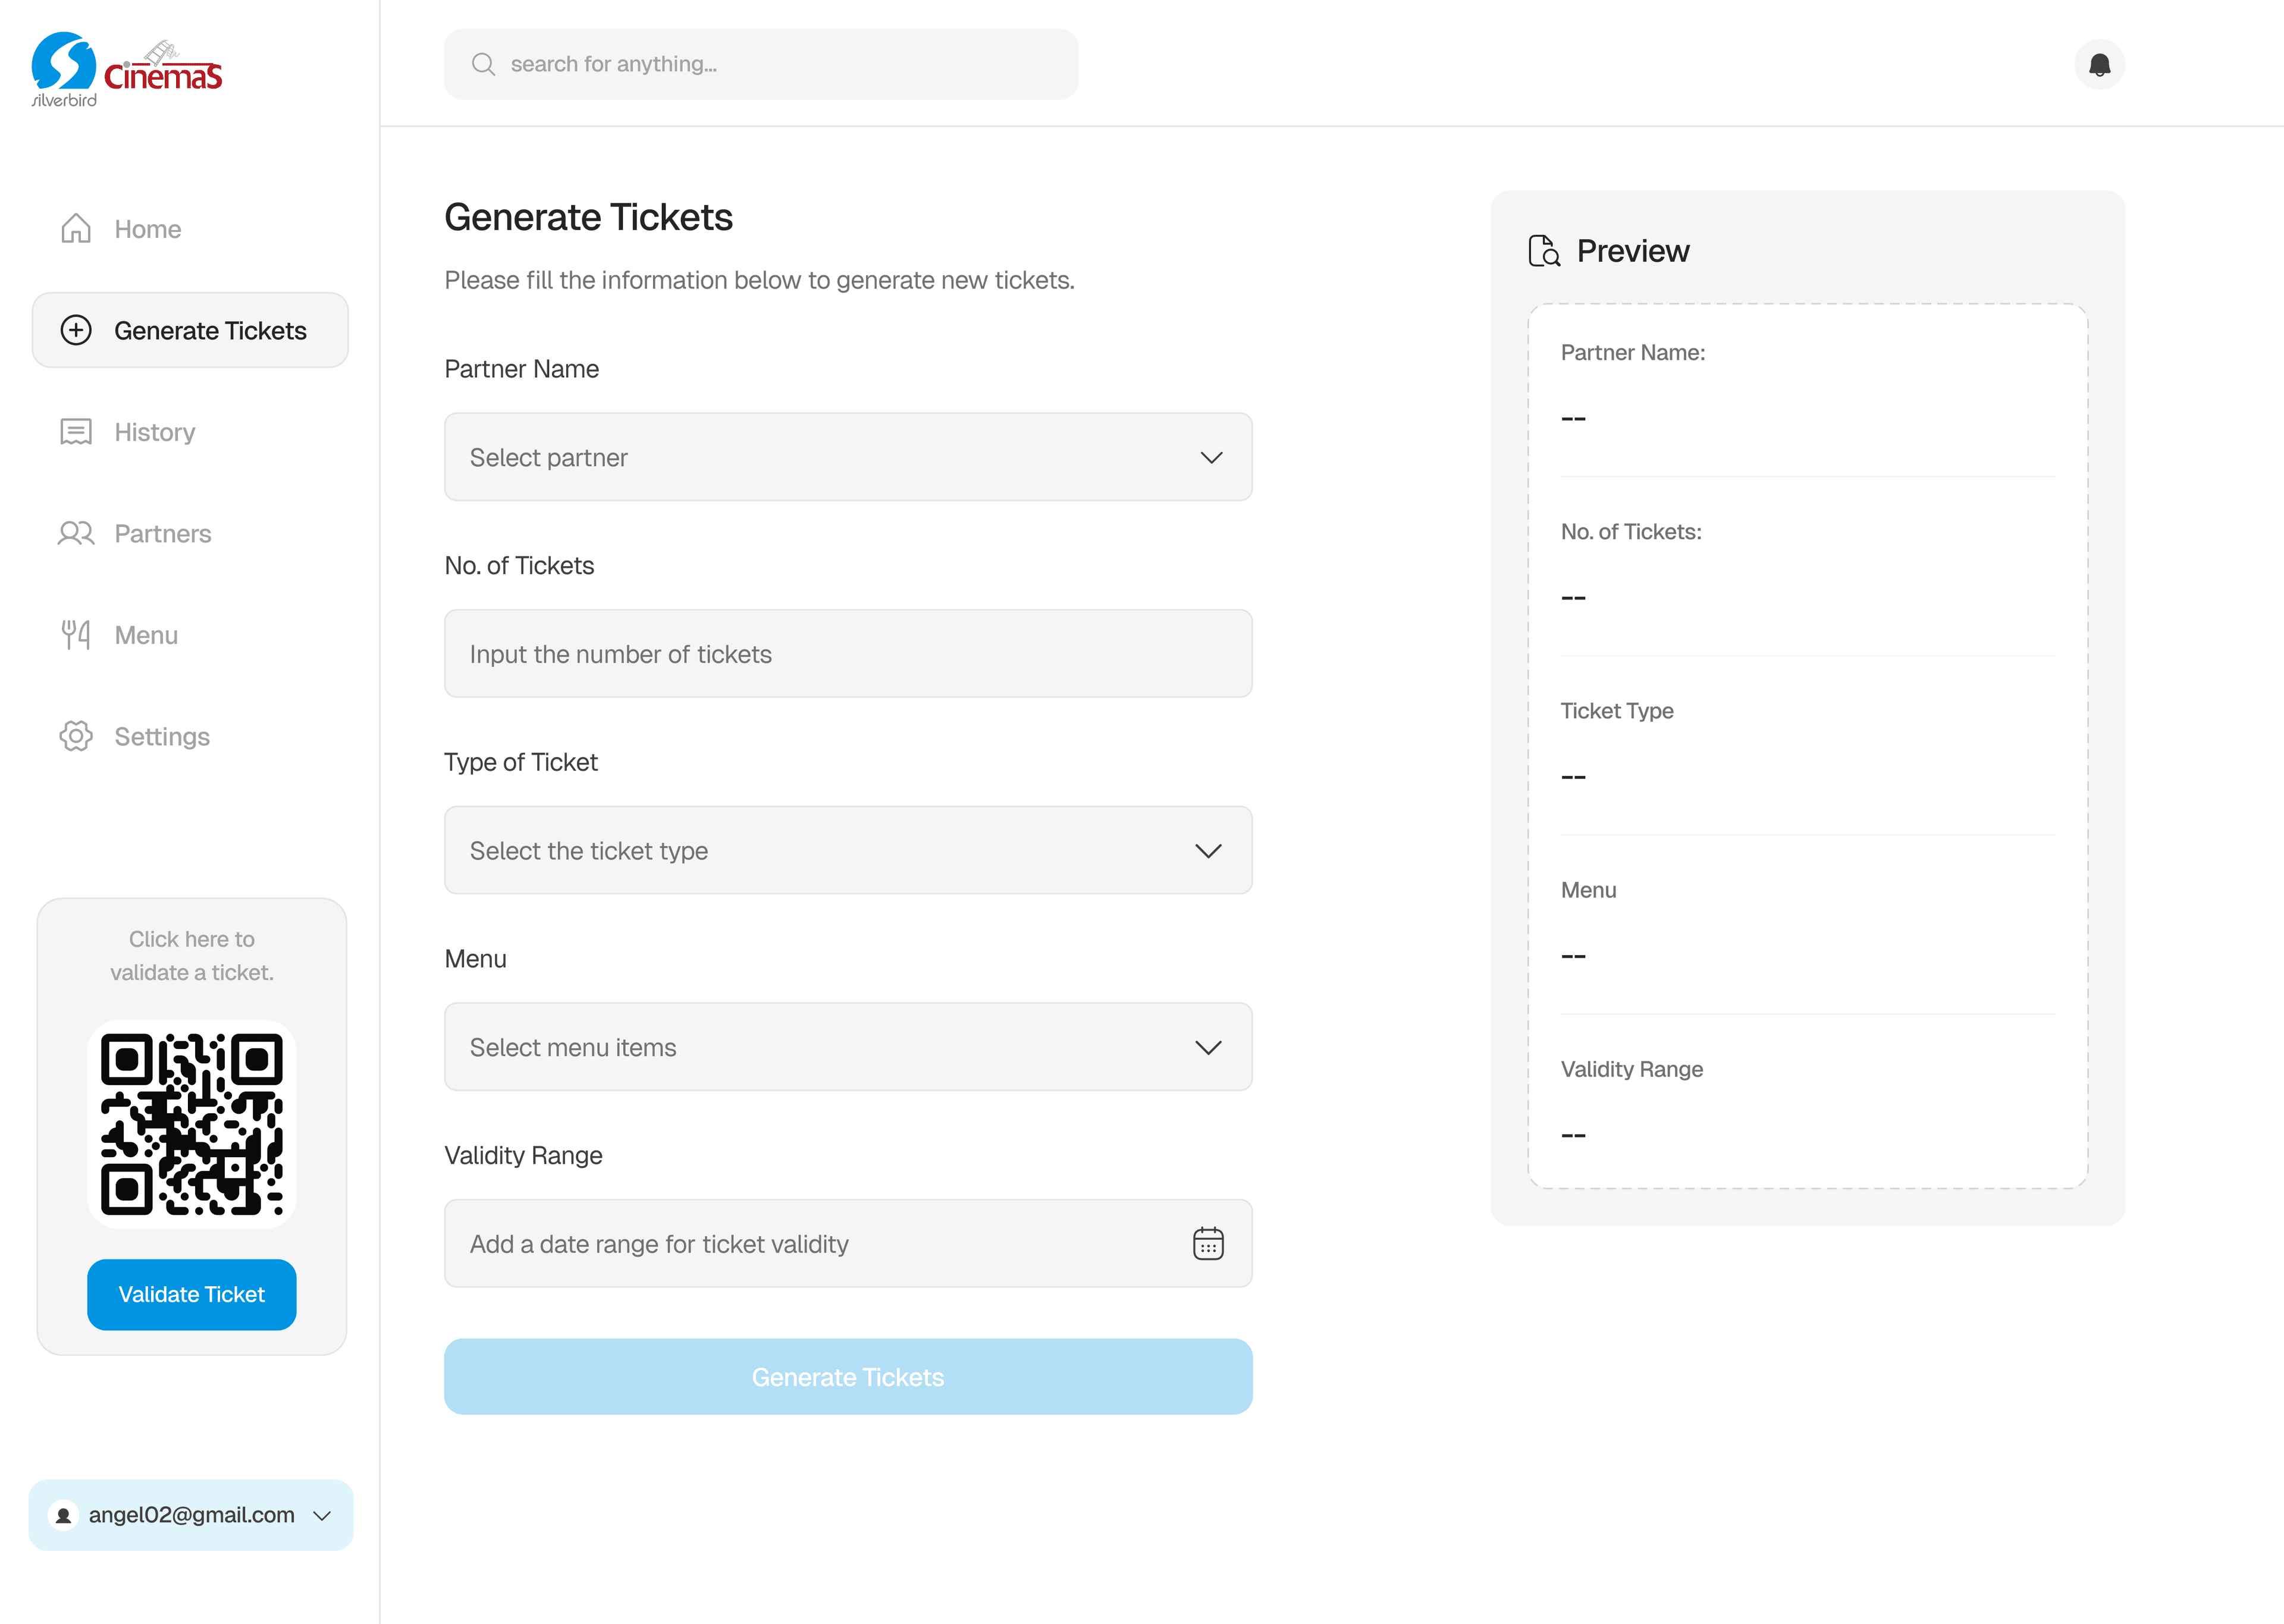Screen dimensions: 2284x1624
Task: Open notifications bell
Action: point(2099,65)
